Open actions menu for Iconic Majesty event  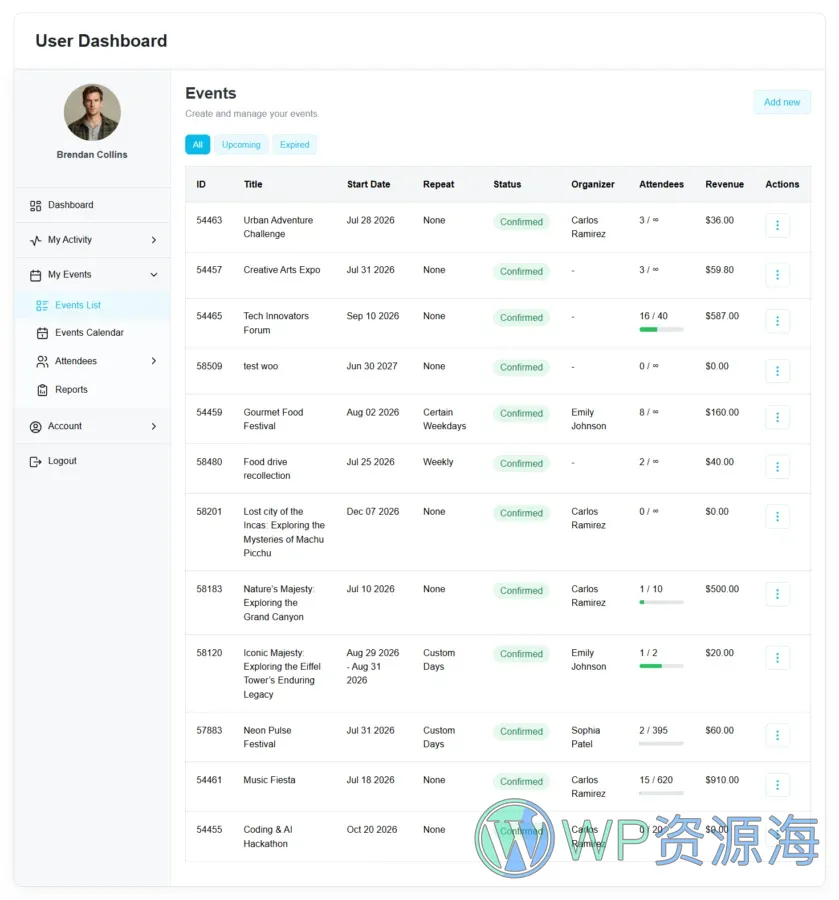[777, 658]
